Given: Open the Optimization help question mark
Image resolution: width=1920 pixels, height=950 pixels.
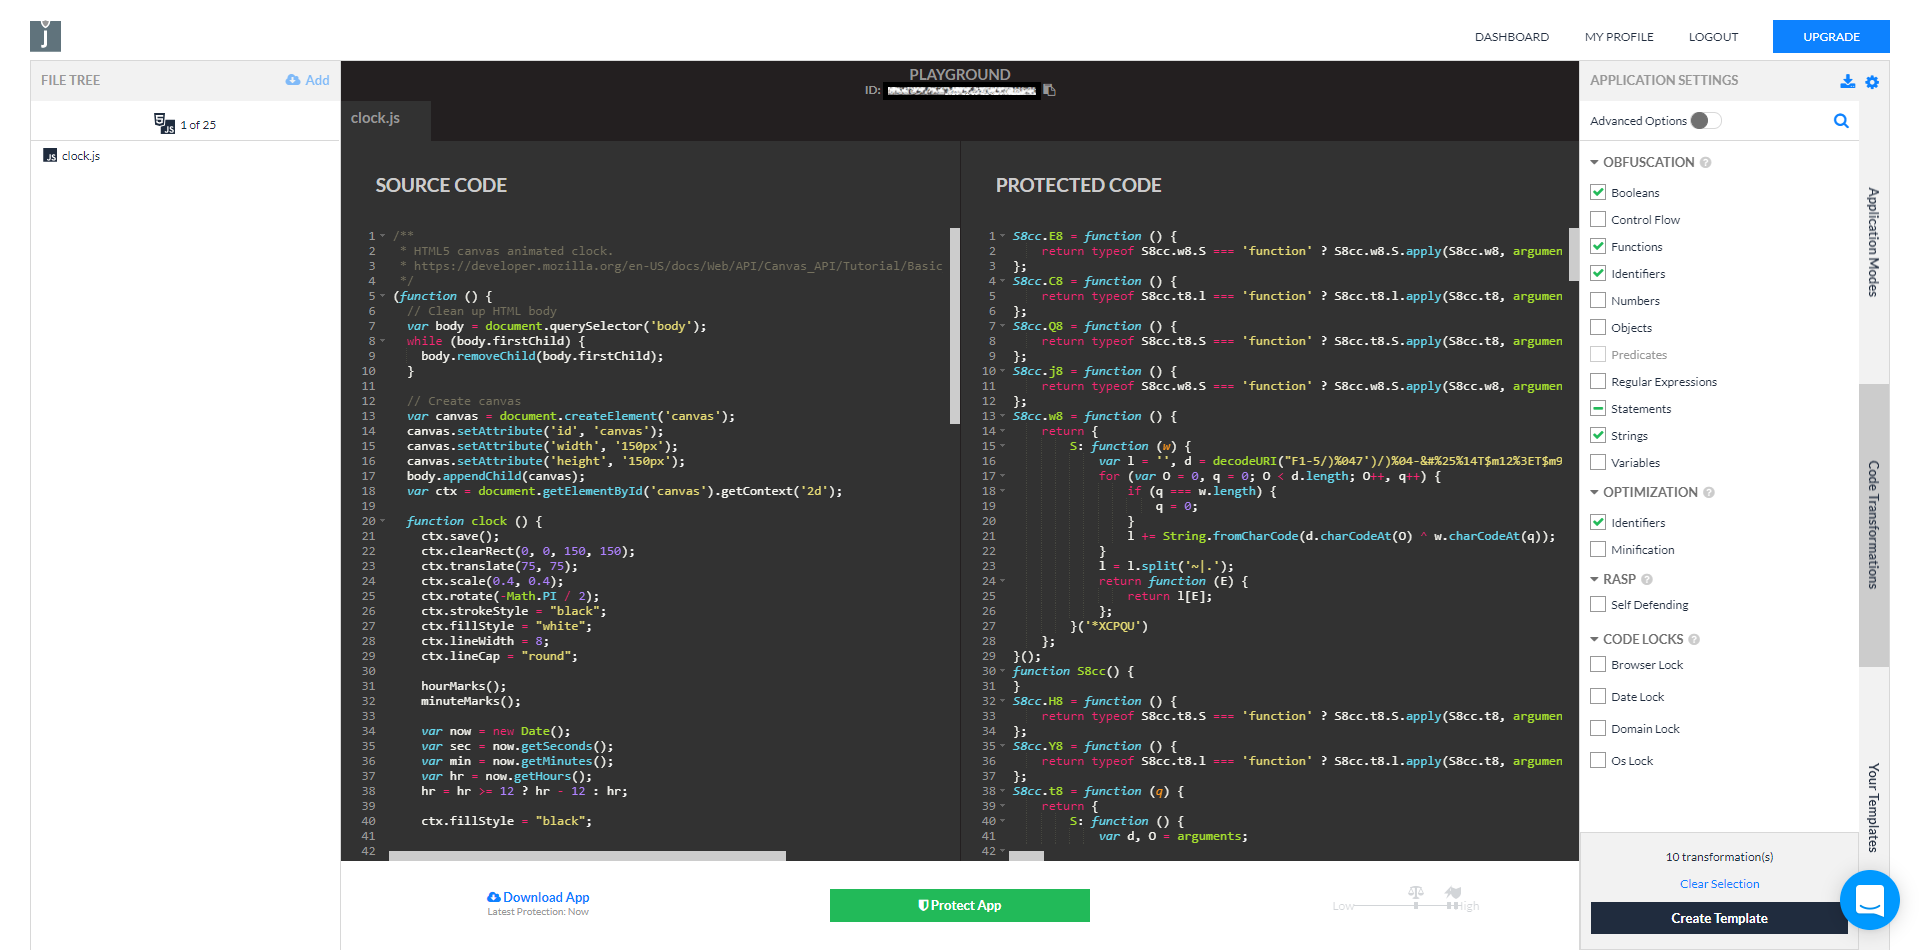Looking at the screenshot, I should (1709, 492).
